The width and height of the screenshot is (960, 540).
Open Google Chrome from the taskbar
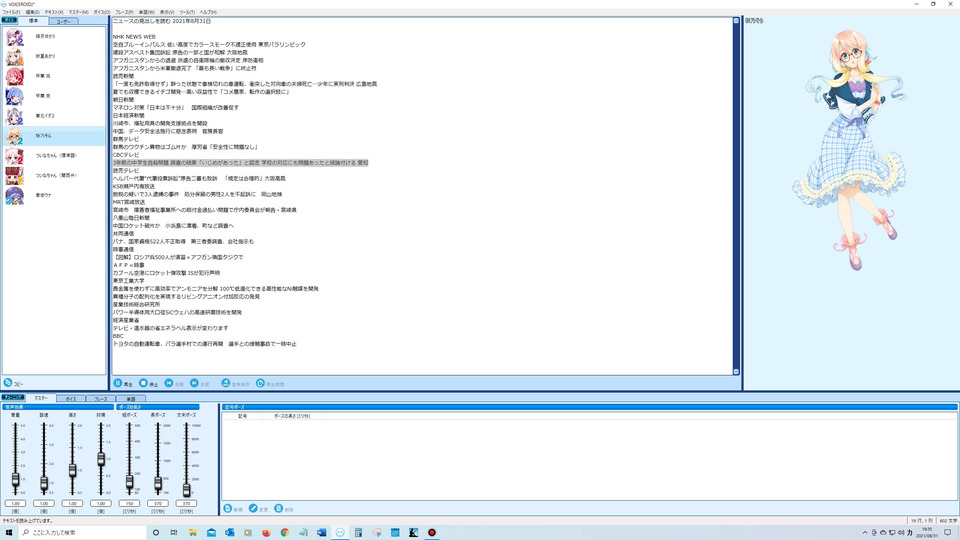point(285,533)
